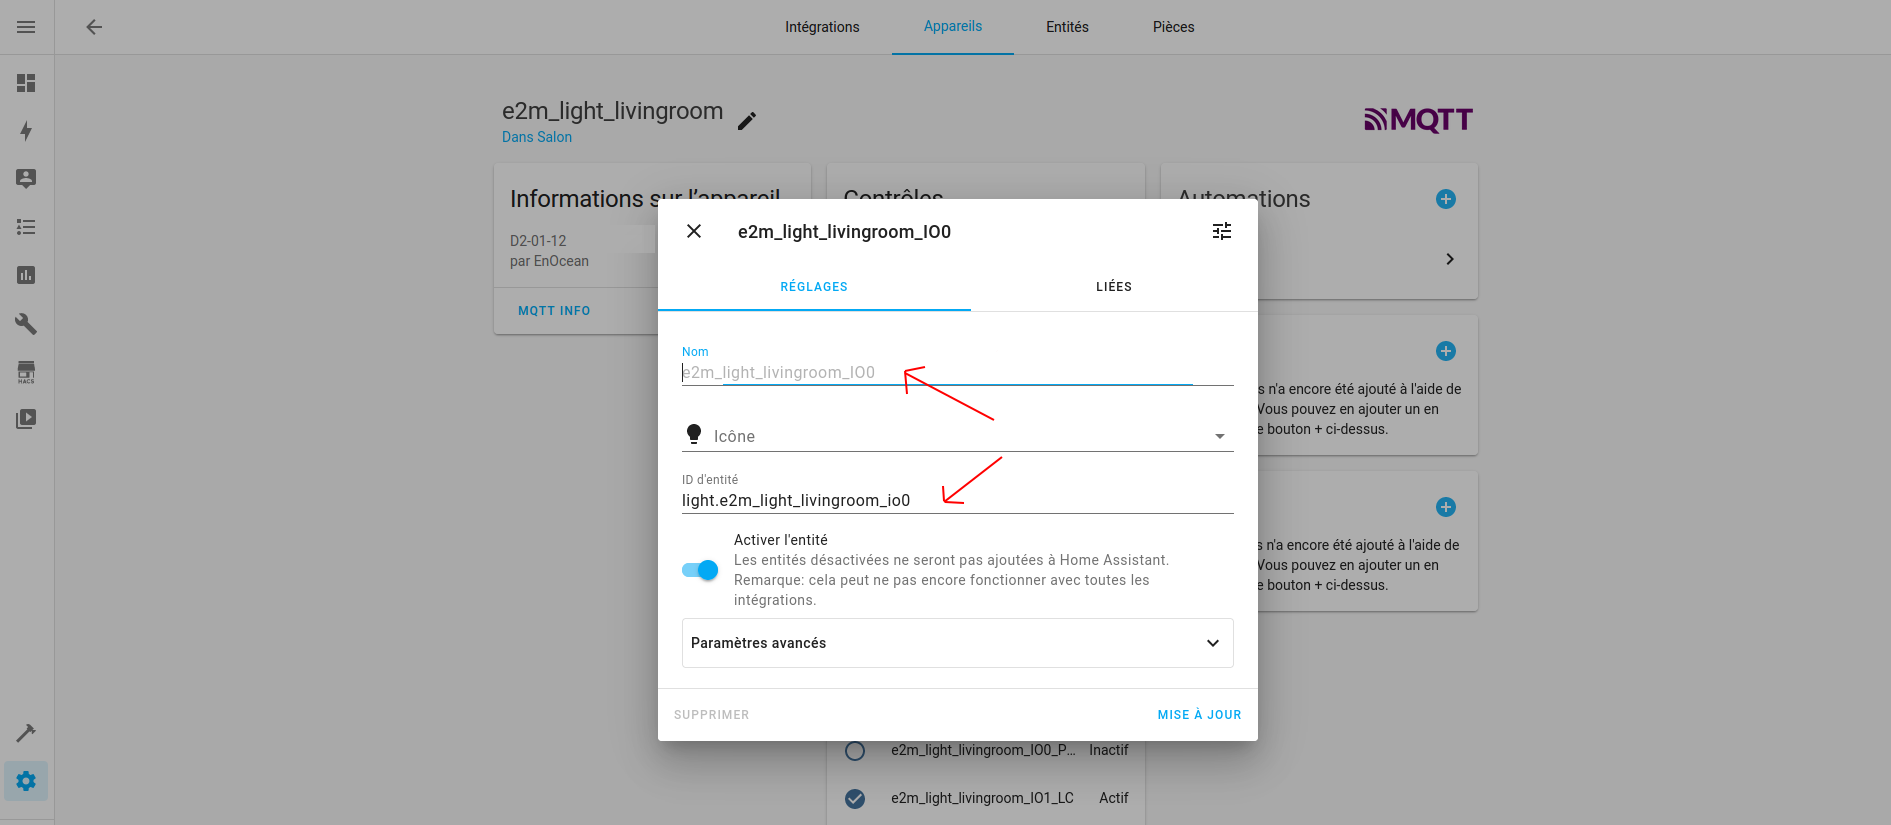Toggle the e2m_light_livingroom_IO1_LC check circle

pos(855,798)
